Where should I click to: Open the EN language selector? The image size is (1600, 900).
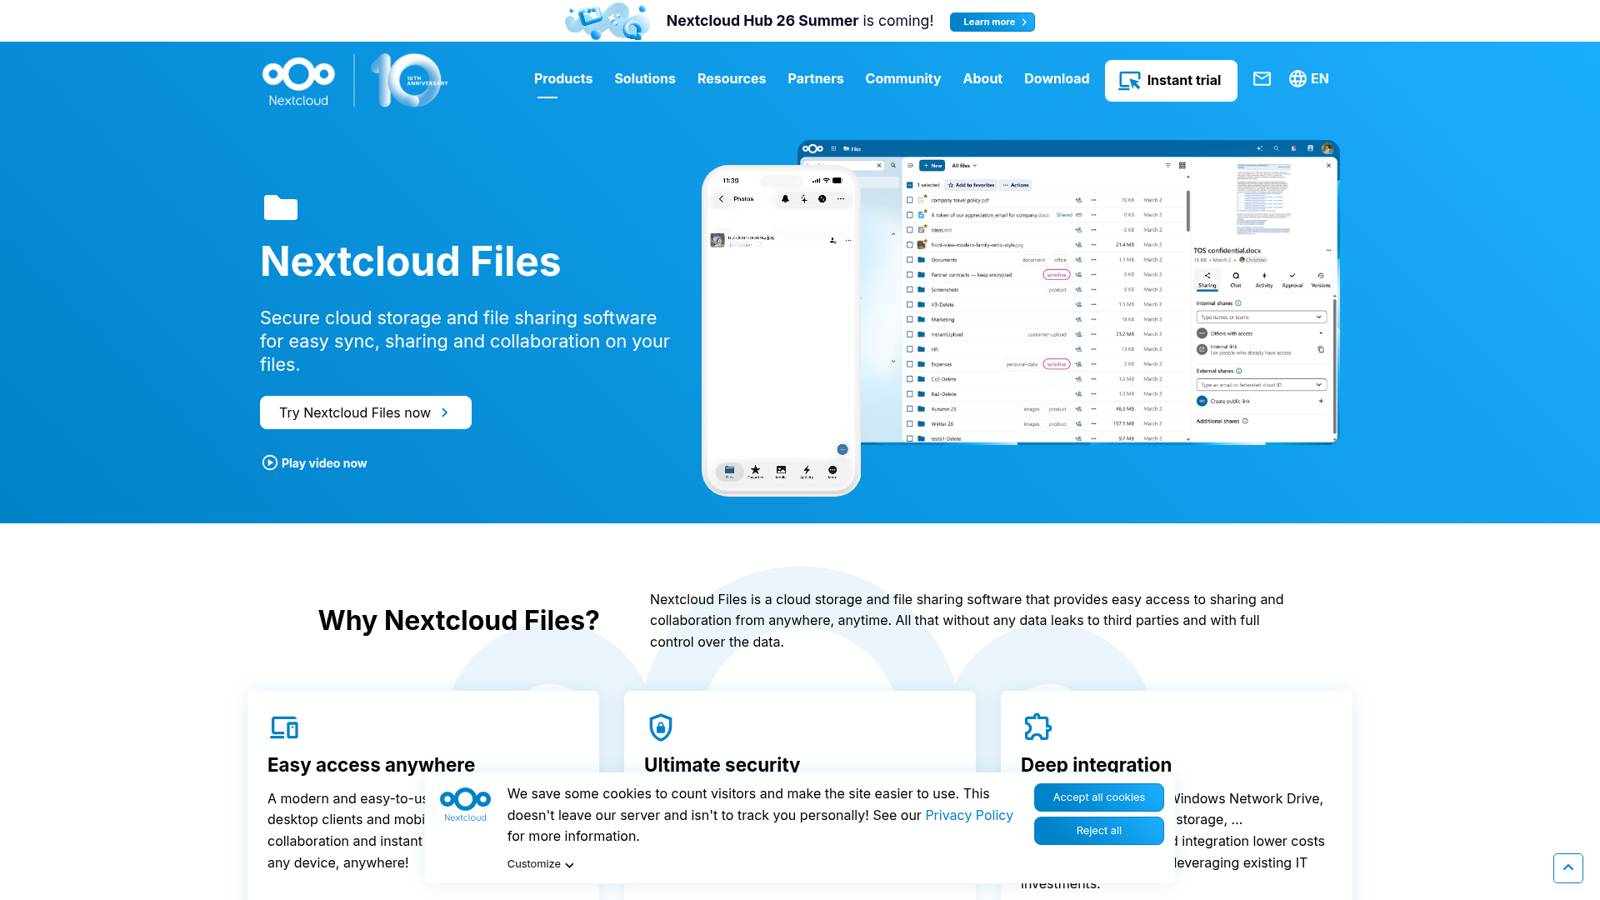(x=1320, y=79)
